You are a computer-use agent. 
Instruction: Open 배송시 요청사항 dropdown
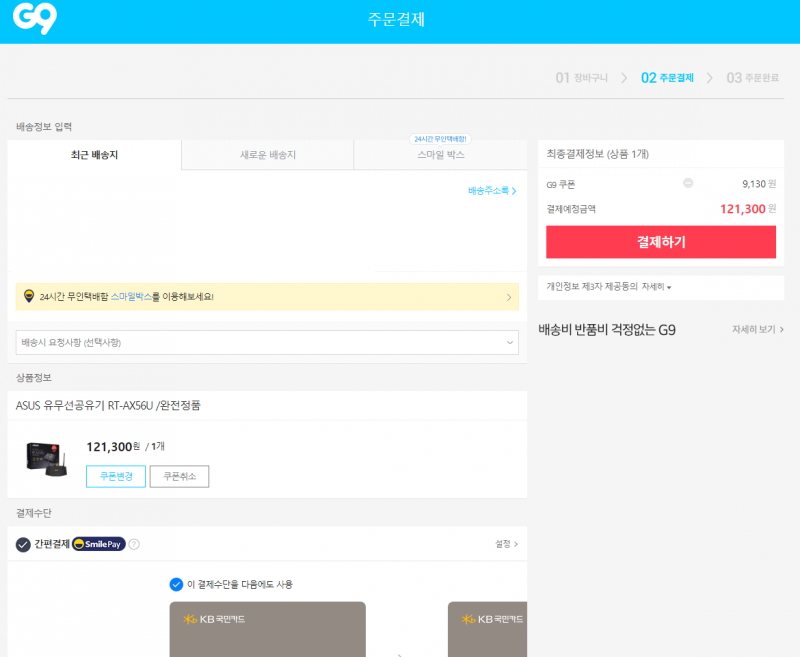[x=267, y=342]
